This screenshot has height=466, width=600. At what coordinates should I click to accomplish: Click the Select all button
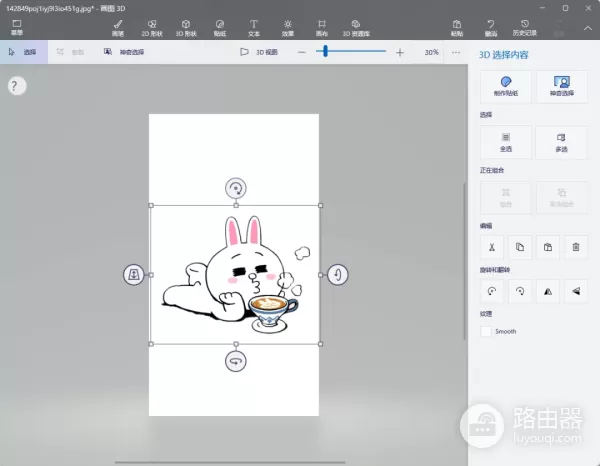pos(506,141)
